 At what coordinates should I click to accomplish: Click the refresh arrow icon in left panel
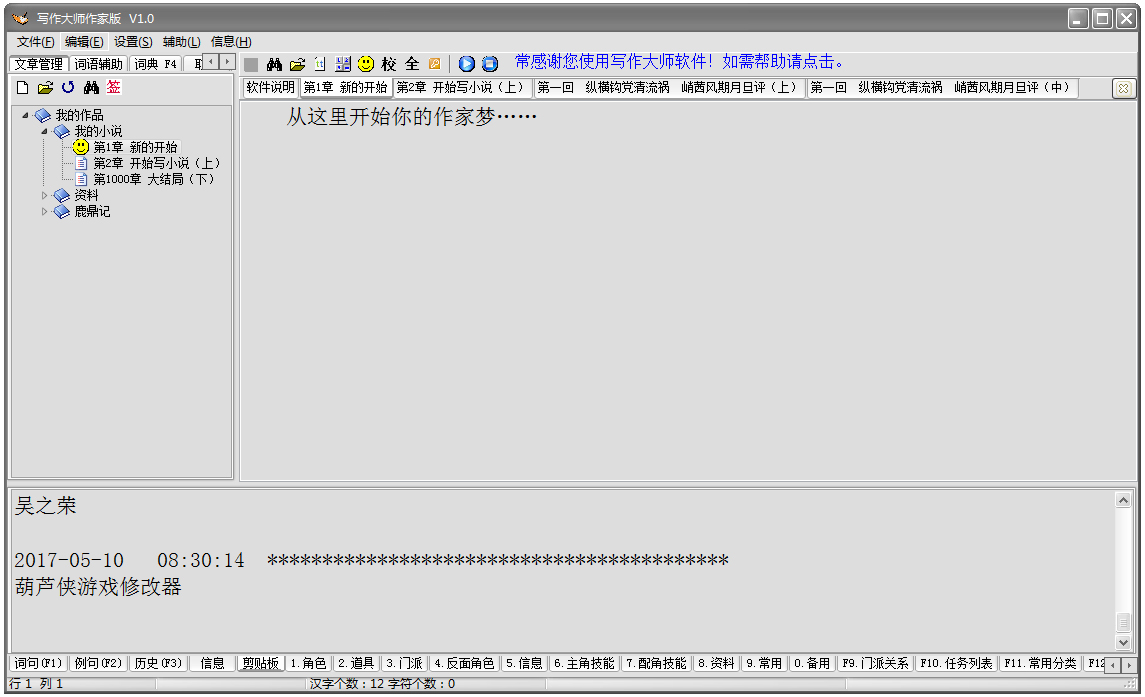click(68, 88)
